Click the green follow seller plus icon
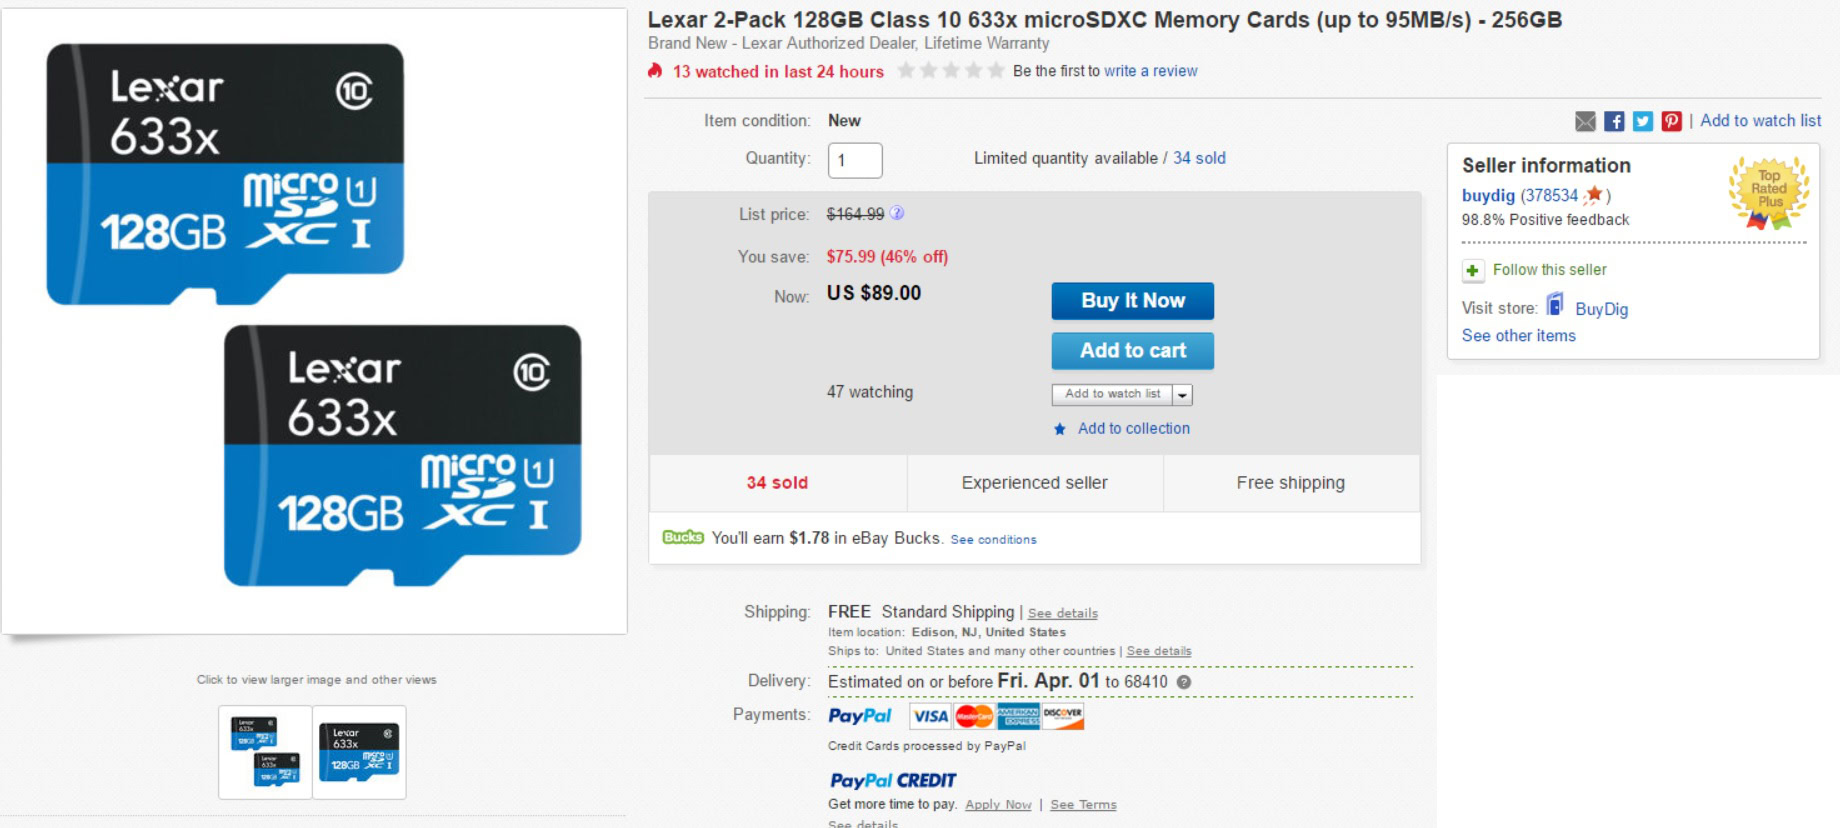The width and height of the screenshot is (1840, 828). (1472, 270)
